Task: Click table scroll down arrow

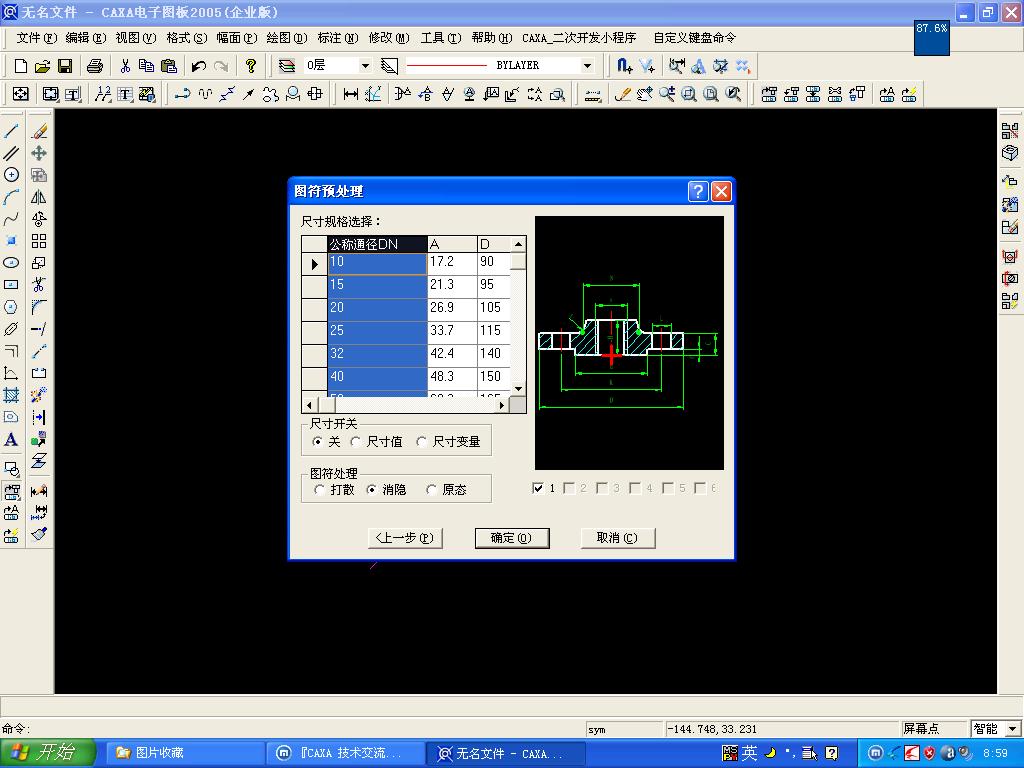Action: [x=518, y=389]
